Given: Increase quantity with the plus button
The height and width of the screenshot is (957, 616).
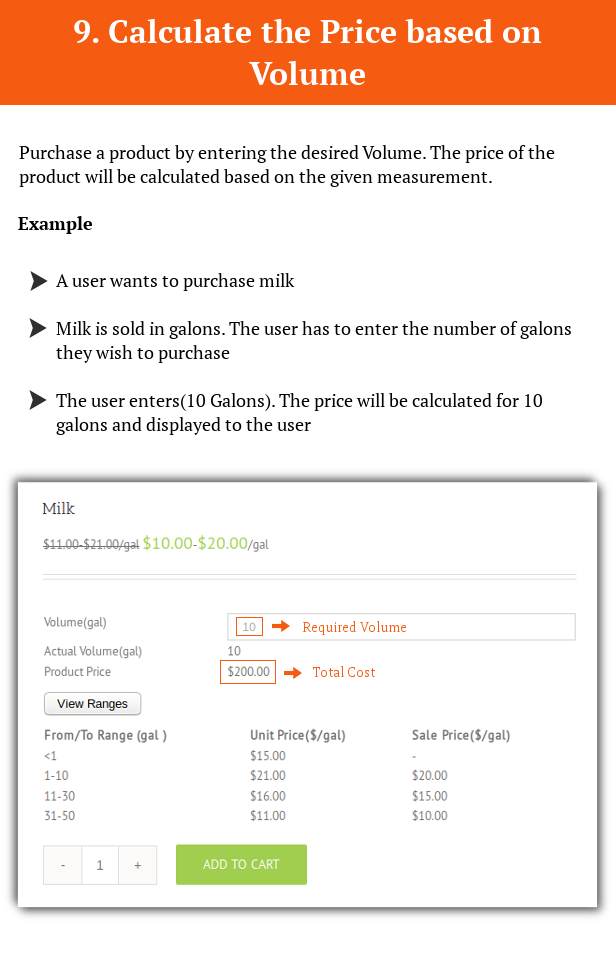Looking at the screenshot, I should point(137,865).
